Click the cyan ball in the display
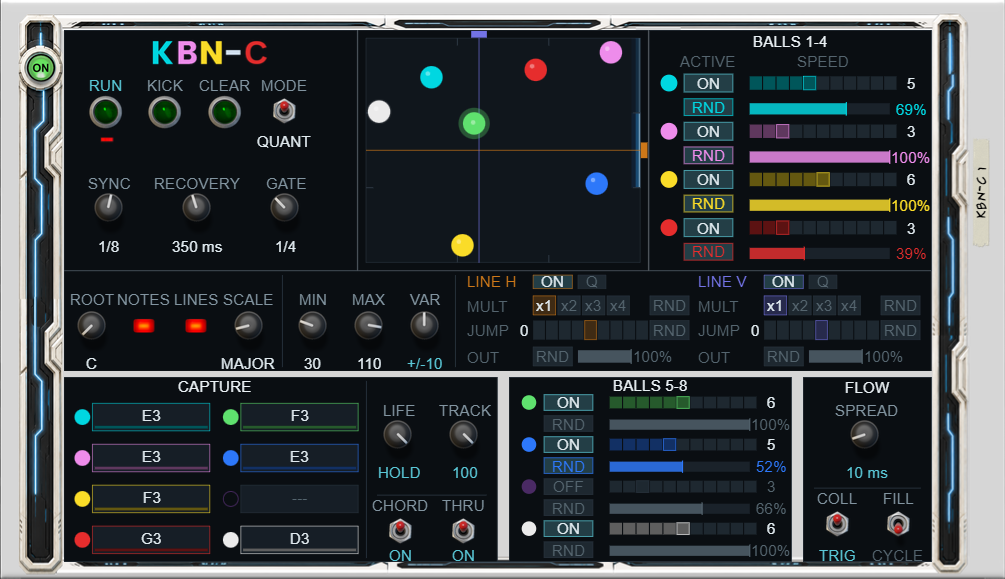Viewport: 1005px width, 579px height. coord(431,77)
